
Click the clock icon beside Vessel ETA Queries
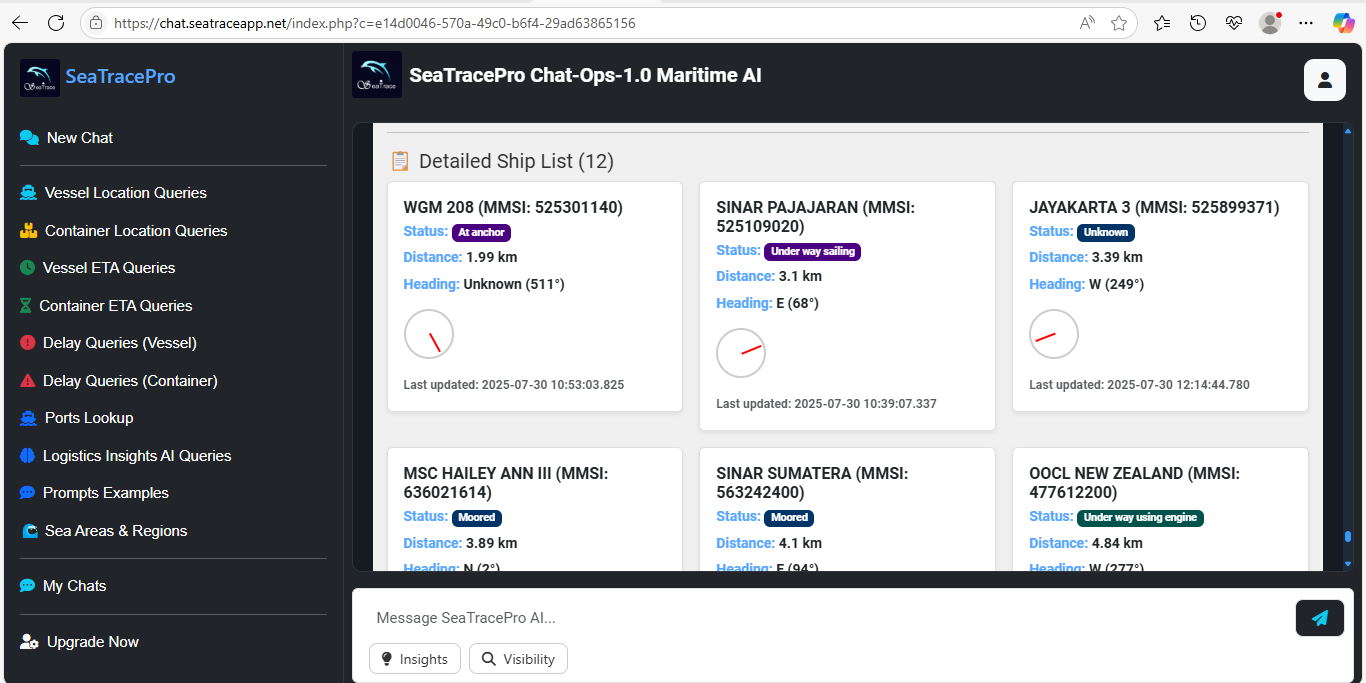[27, 268]
